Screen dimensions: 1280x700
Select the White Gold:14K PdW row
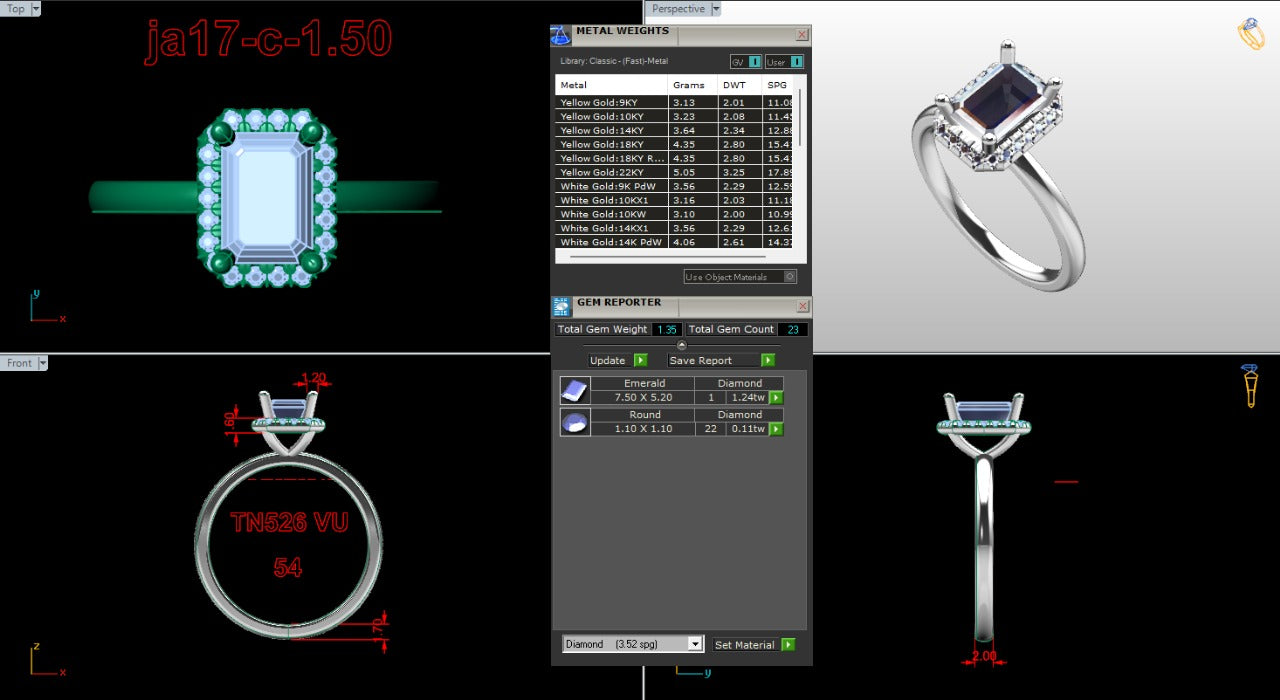(674, 242)
